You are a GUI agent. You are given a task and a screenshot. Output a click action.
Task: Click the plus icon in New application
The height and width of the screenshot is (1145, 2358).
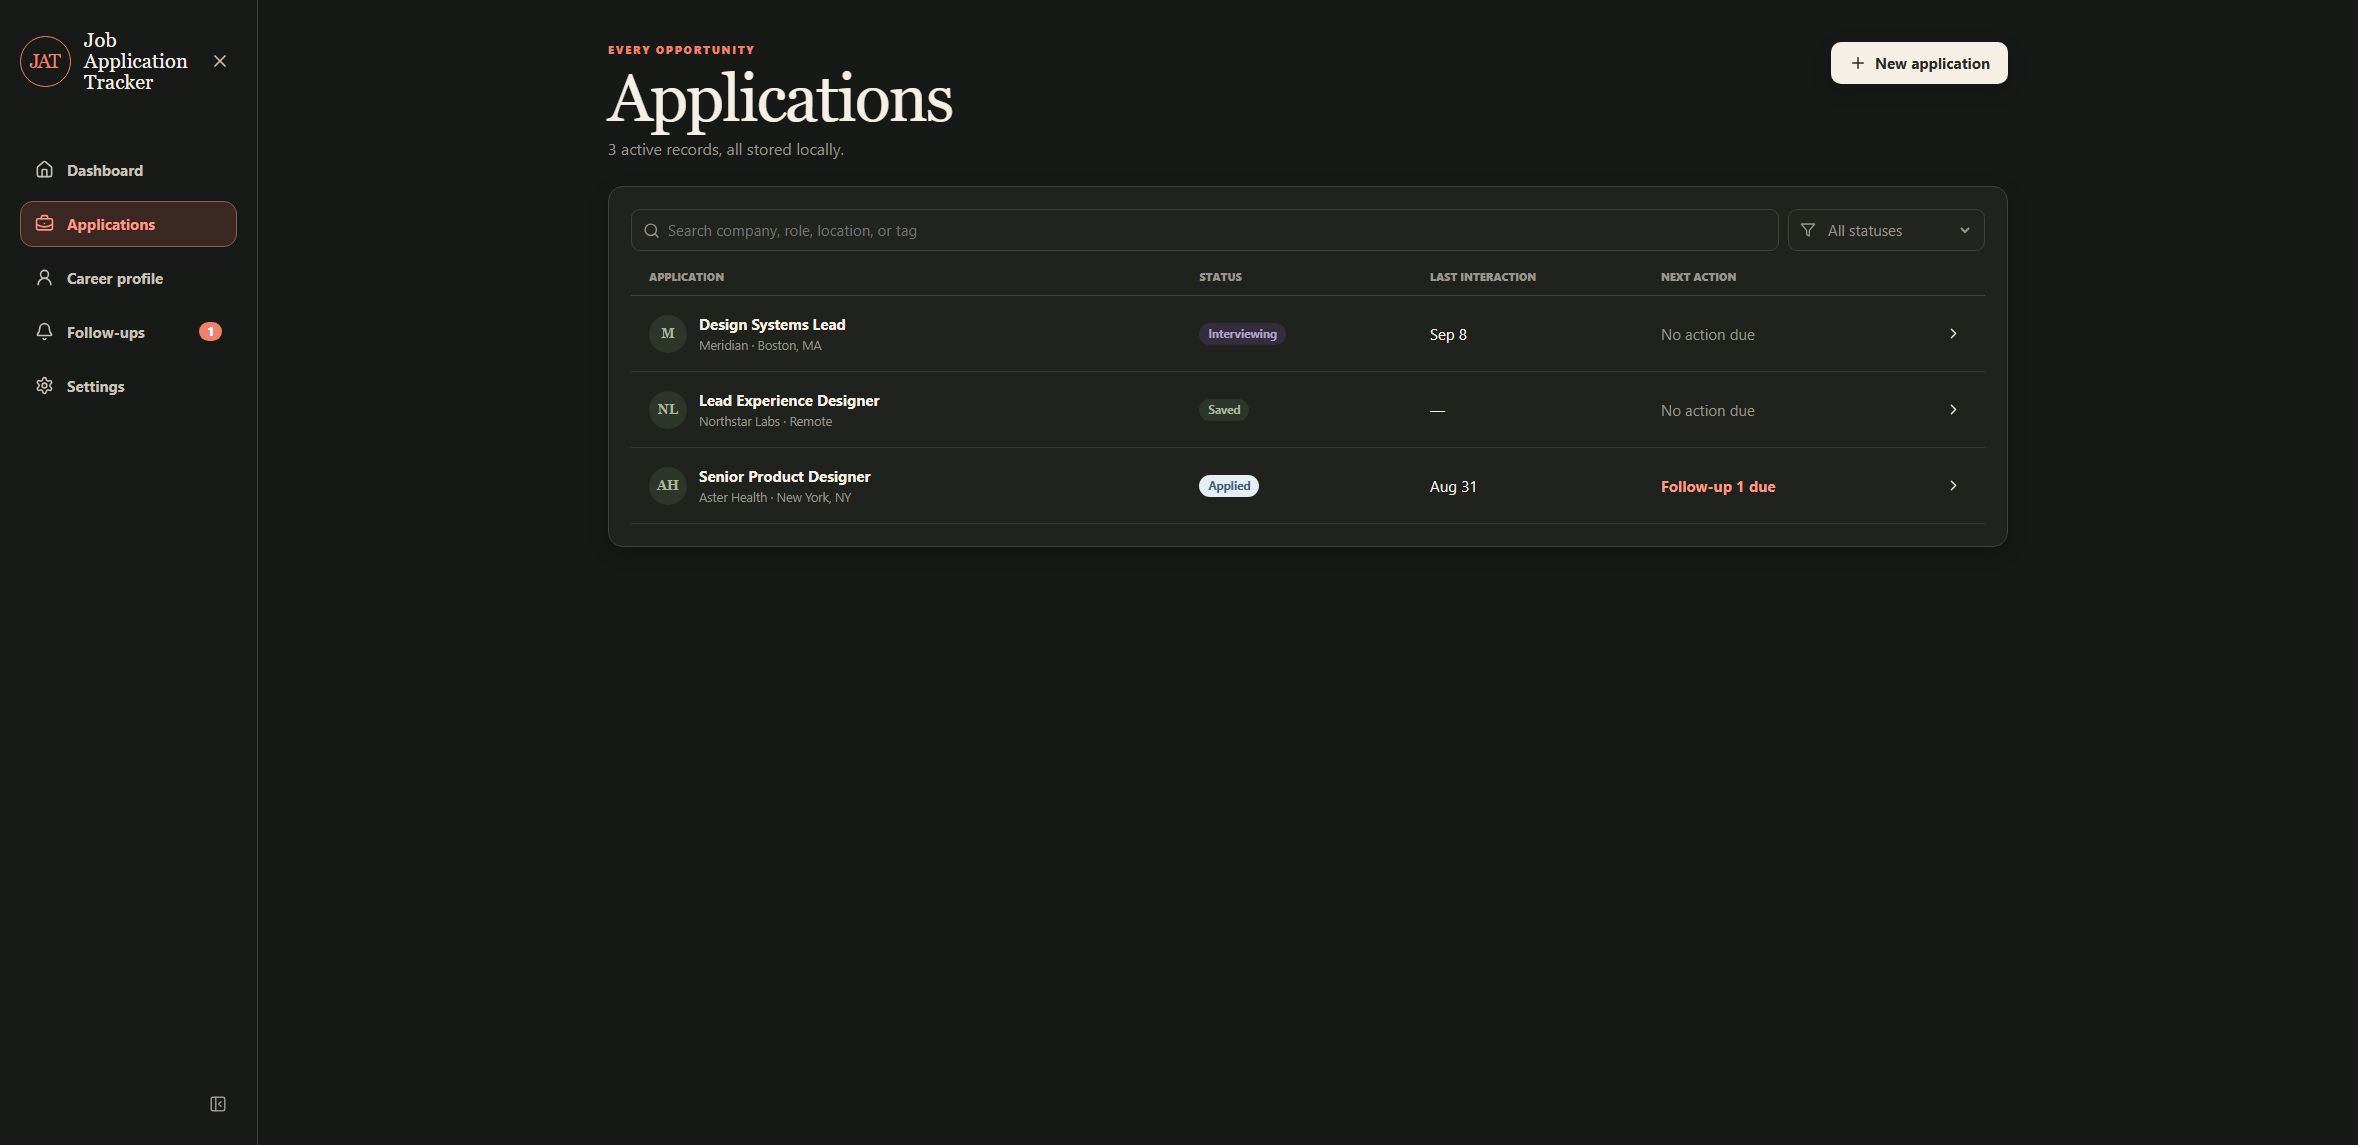tap(1857, 63)
